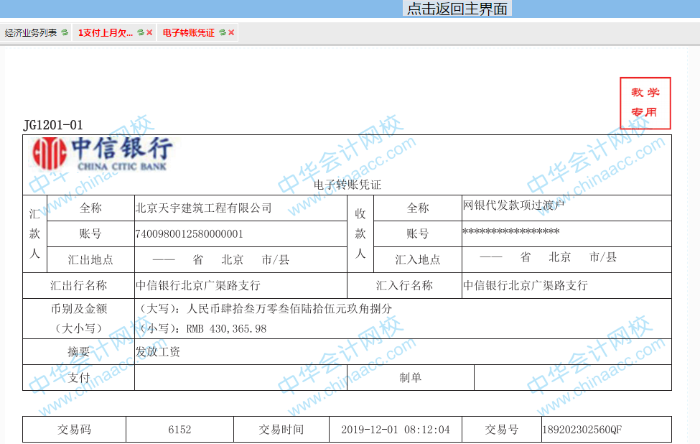The image size is (700, 444).
Task: Click the transaction code 6152
Action: (180, 429)
